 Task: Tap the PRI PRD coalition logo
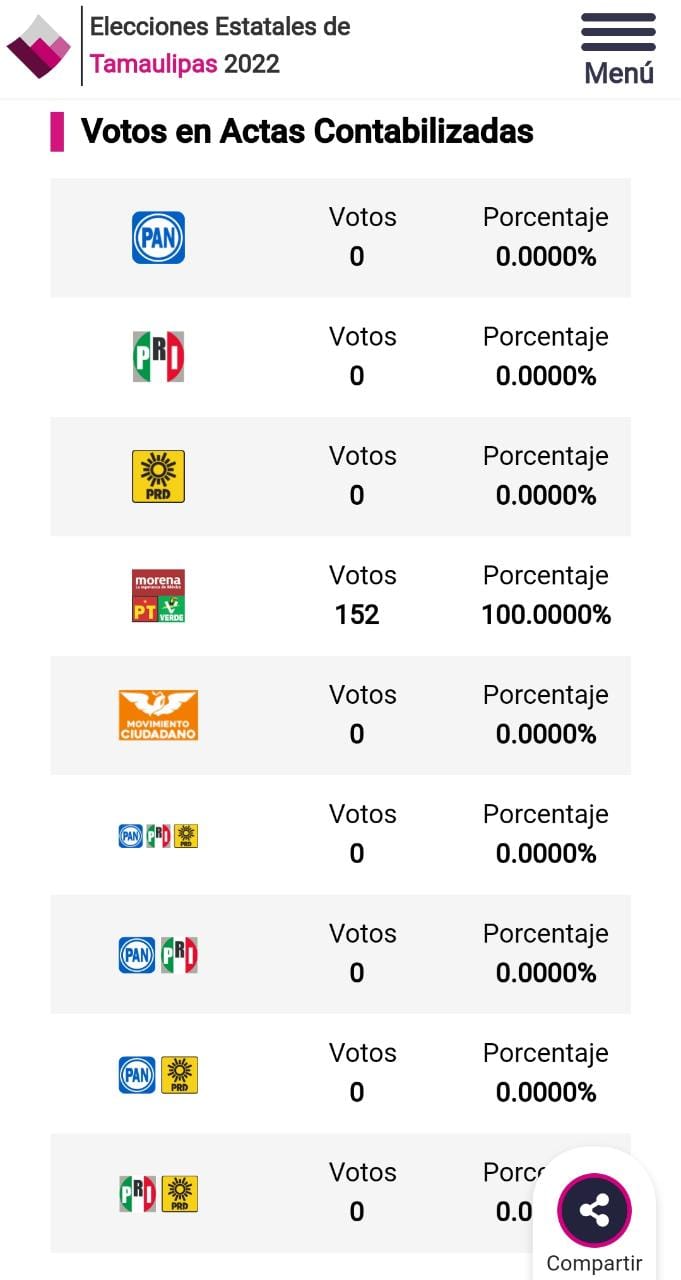(158, 1194)
